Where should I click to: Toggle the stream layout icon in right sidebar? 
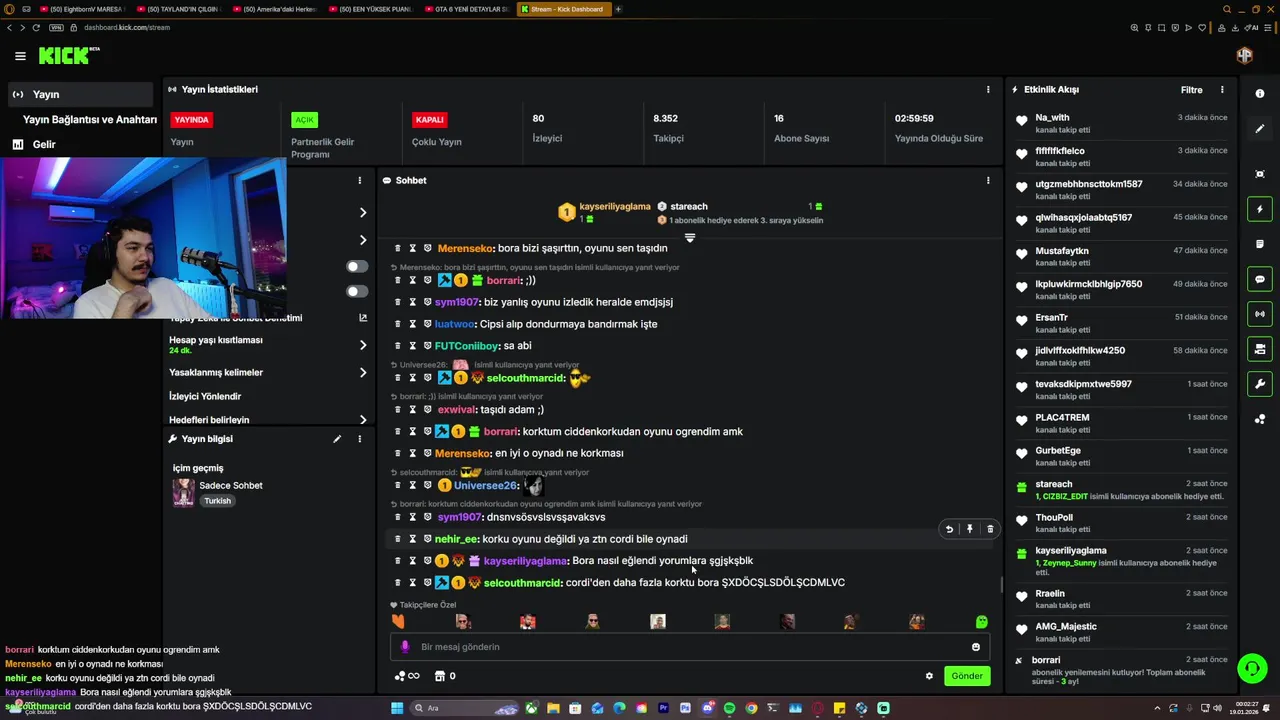pyautogui.click(x=1260, y=349)
